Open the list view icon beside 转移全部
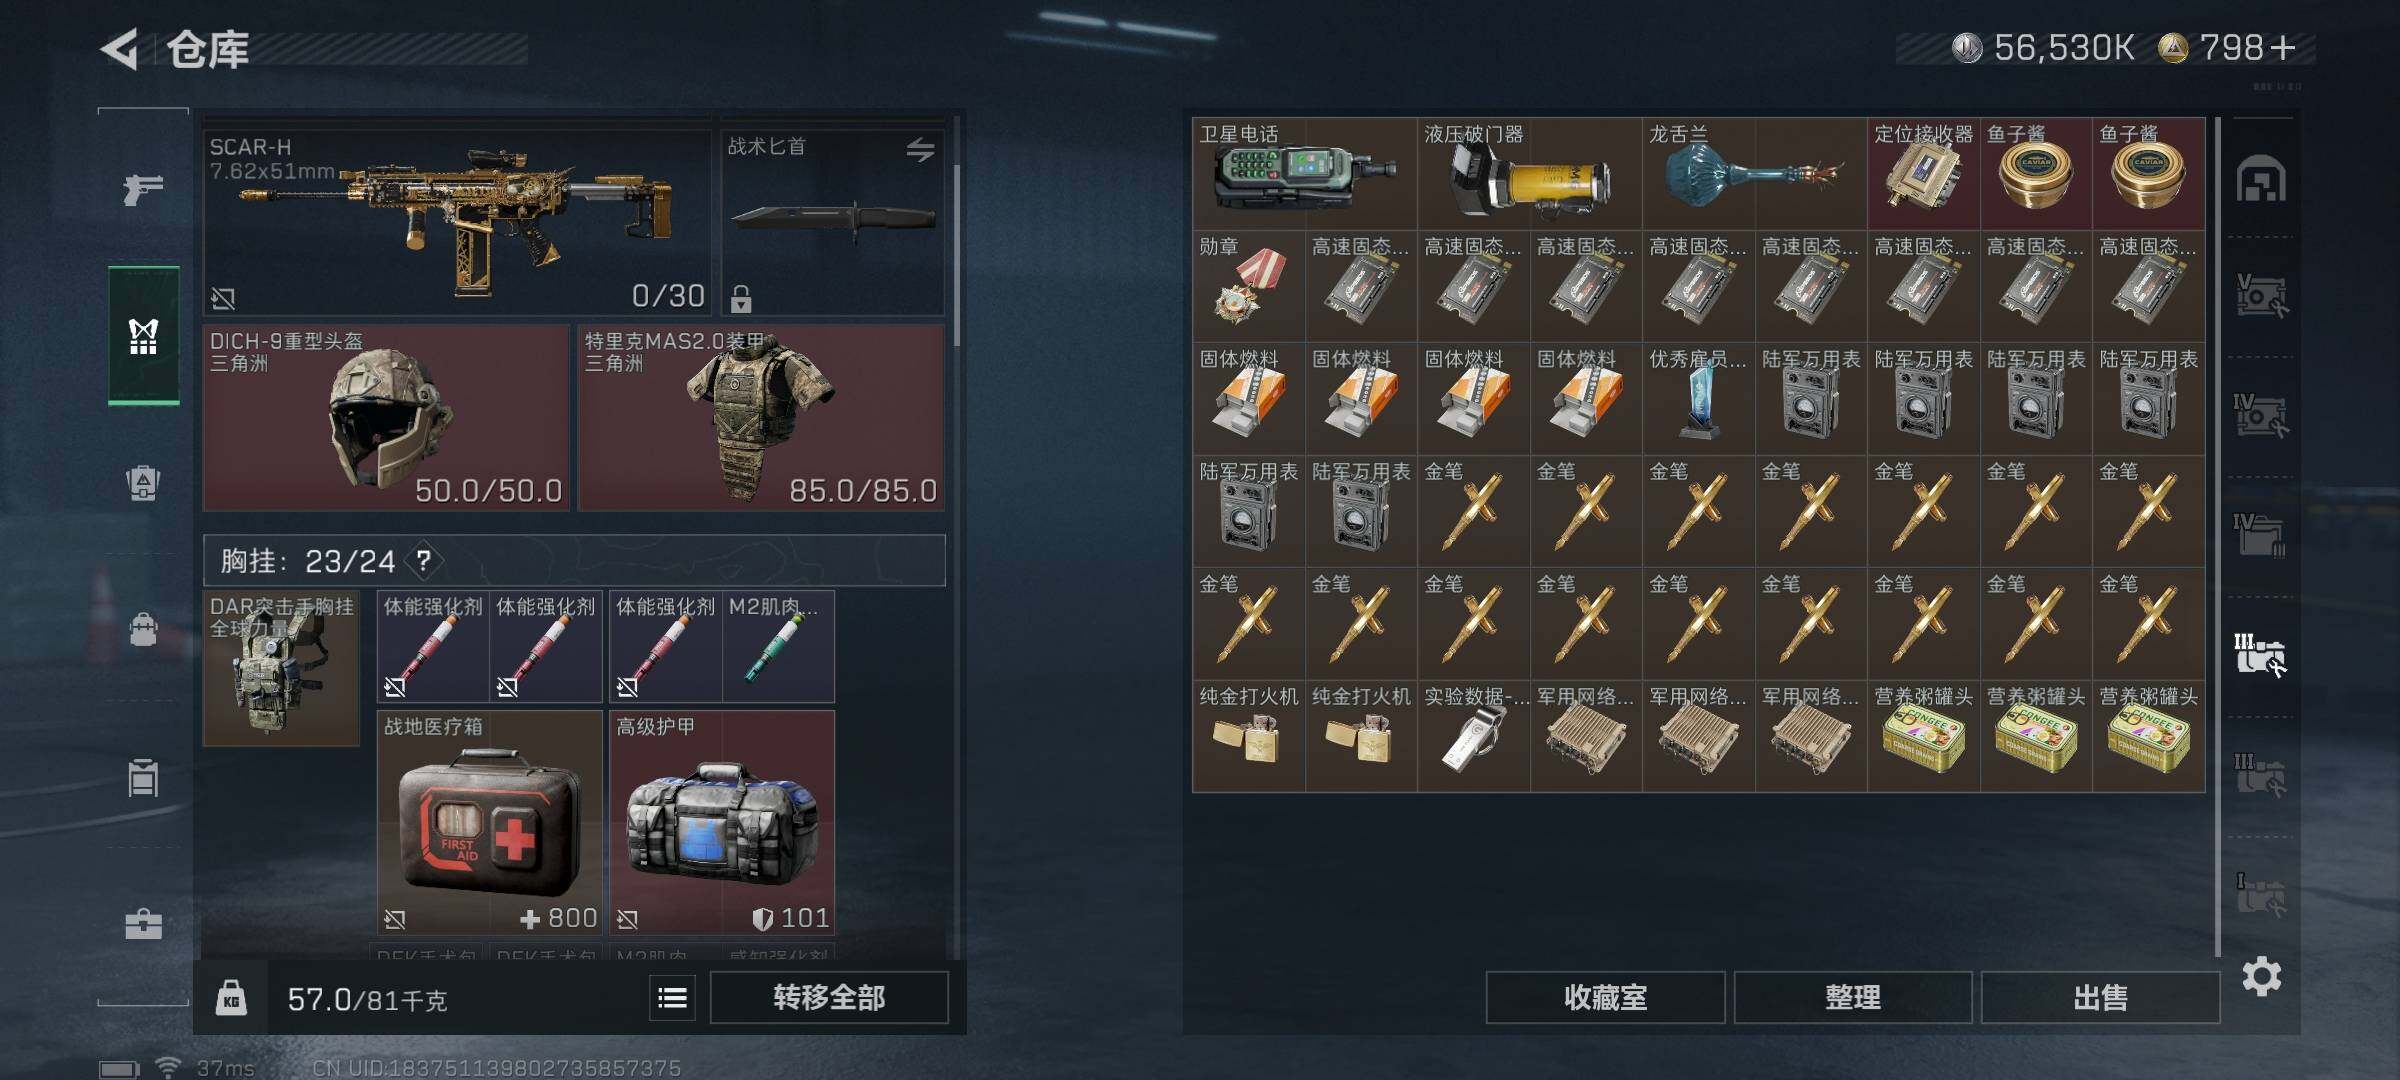This screenshot has height=1080, width=2400. tap(673, 997)
